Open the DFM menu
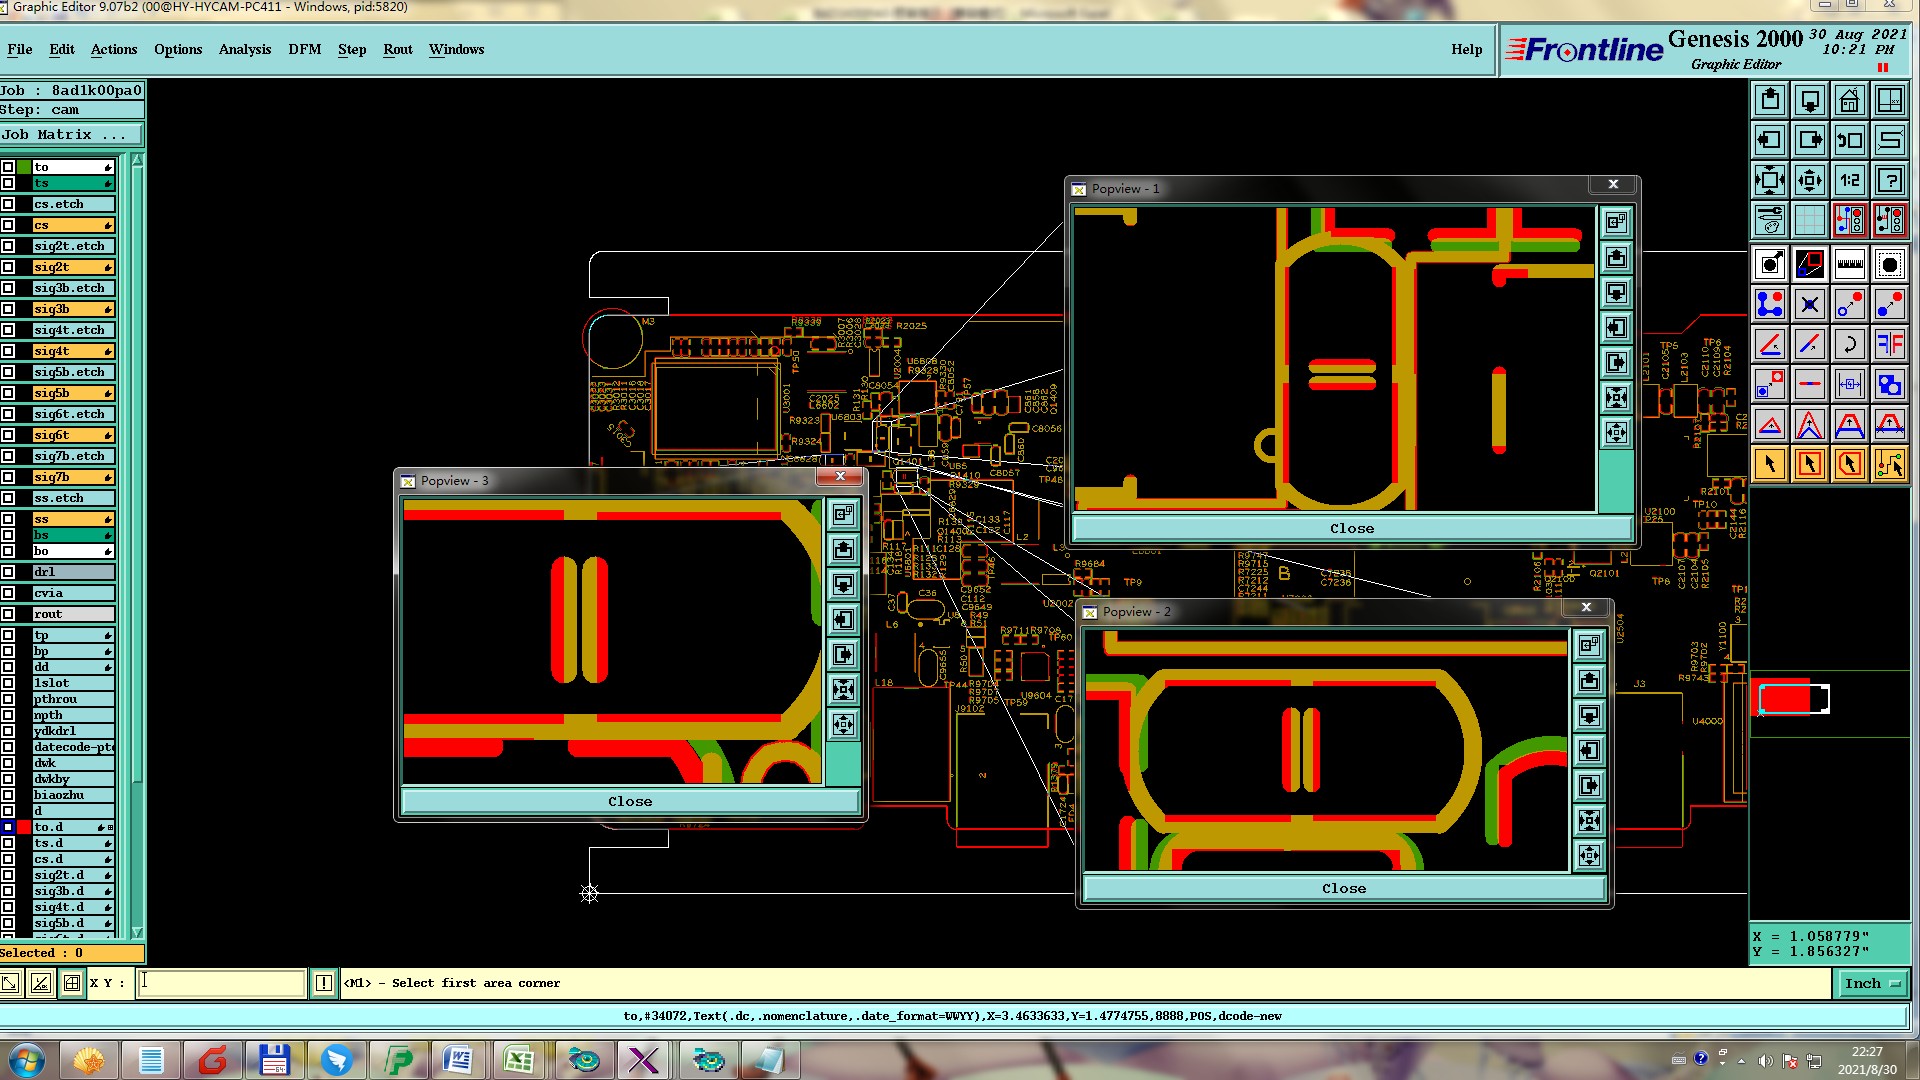 coord(304,49)
